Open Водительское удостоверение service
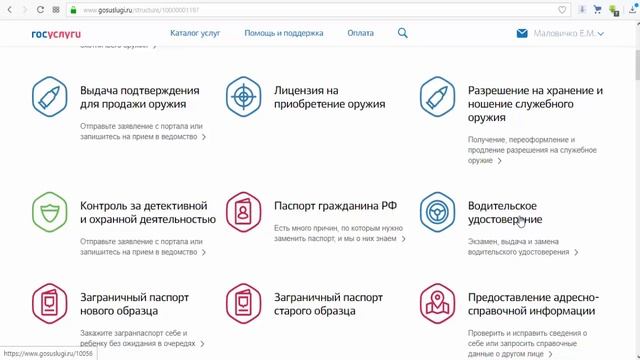 point(505,213)
